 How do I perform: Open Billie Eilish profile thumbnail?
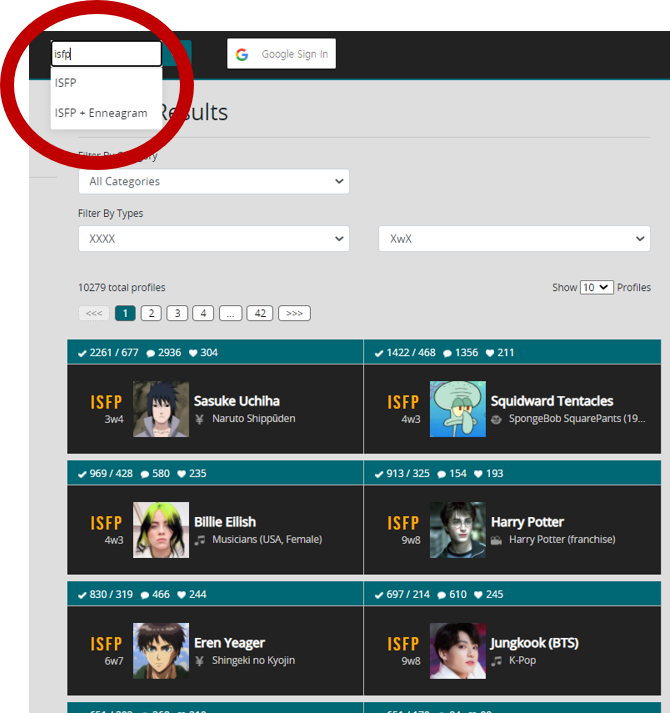pyautogui.click(x=161, y=530)
